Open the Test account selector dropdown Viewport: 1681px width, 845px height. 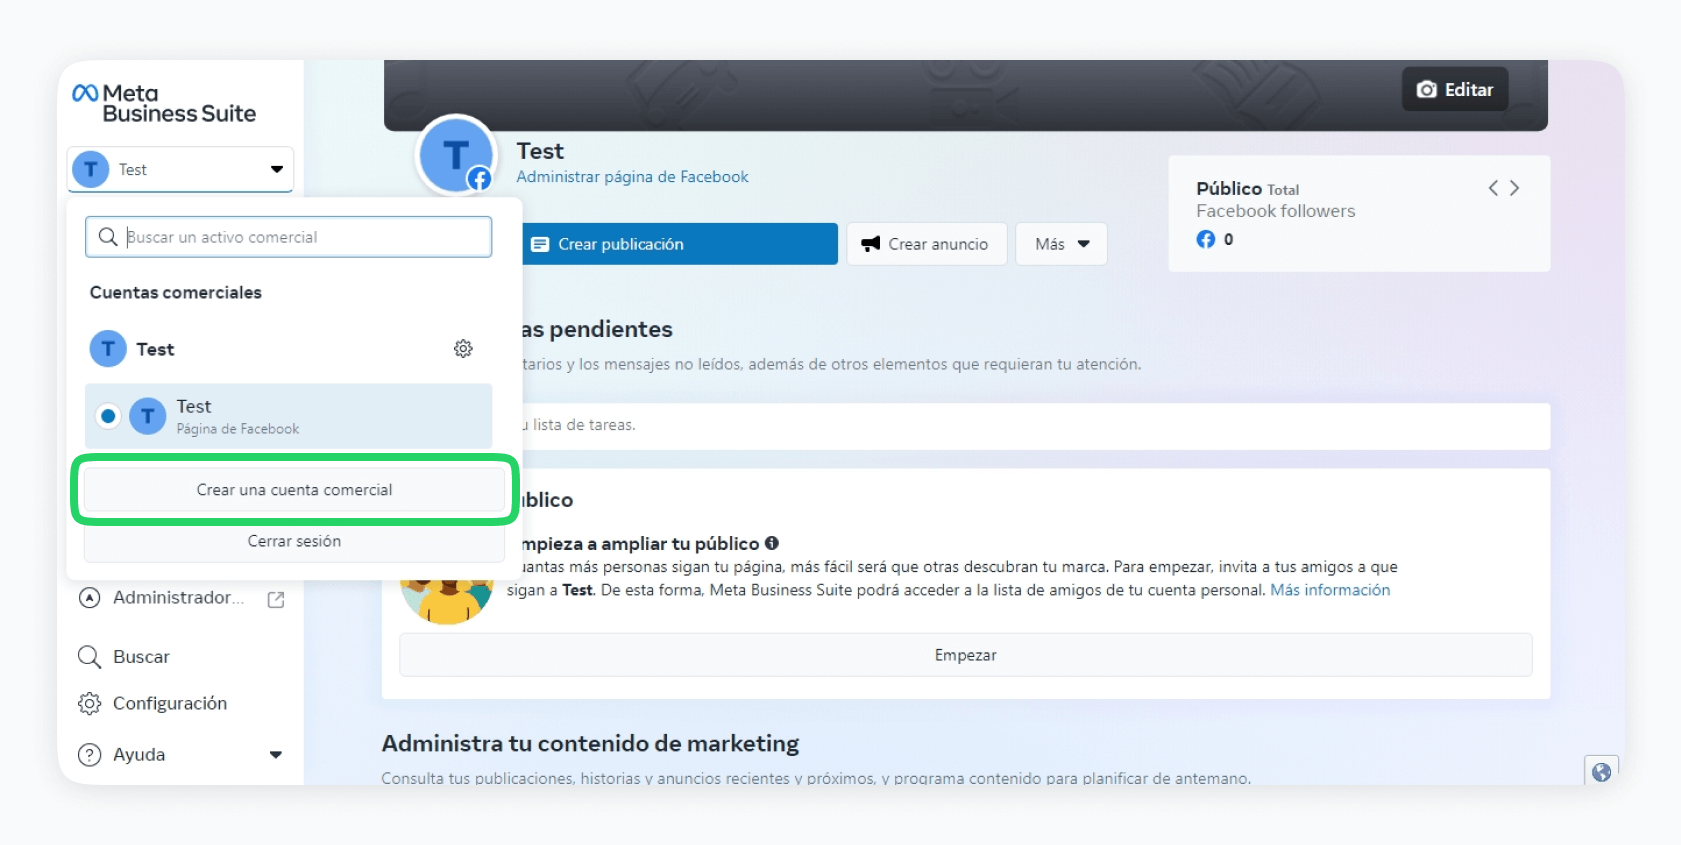click(180, 169)
